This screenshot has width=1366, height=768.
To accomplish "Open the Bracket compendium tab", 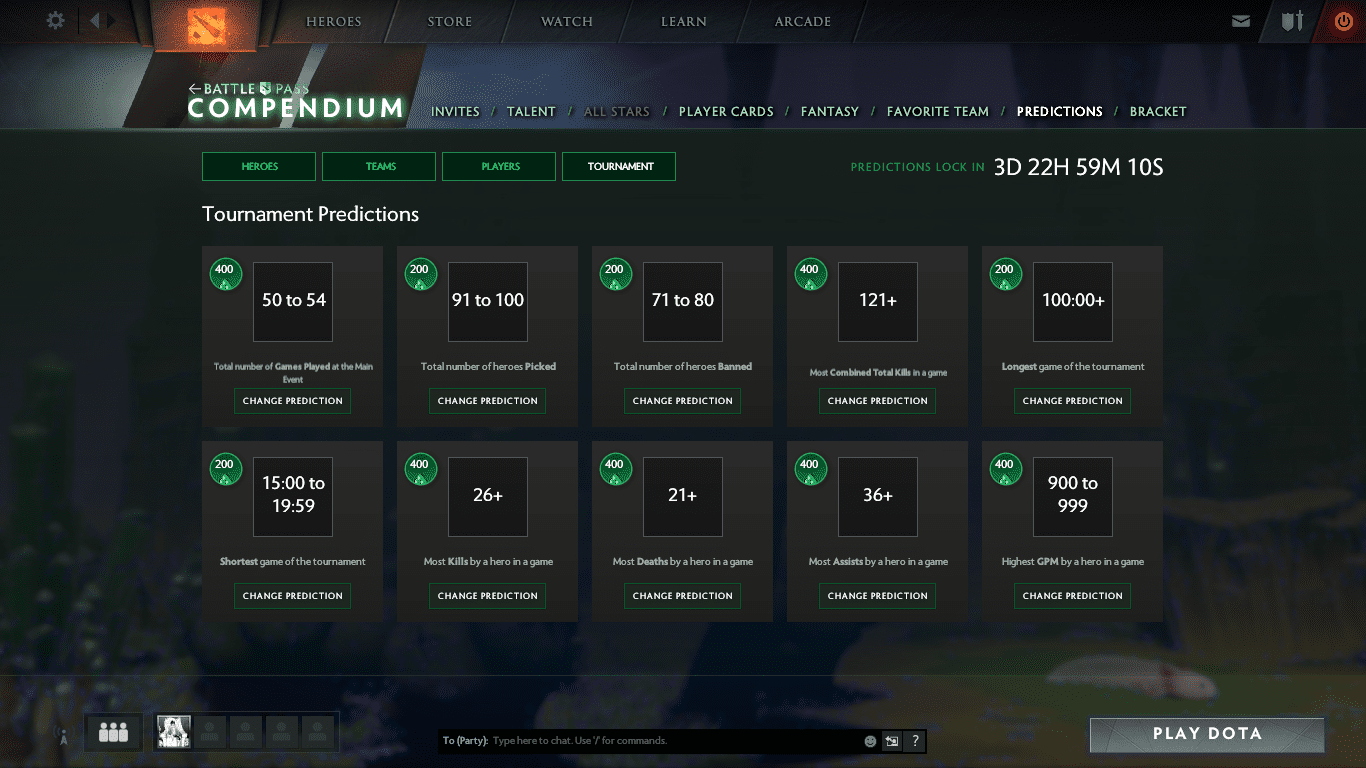I will (1157, 112).
